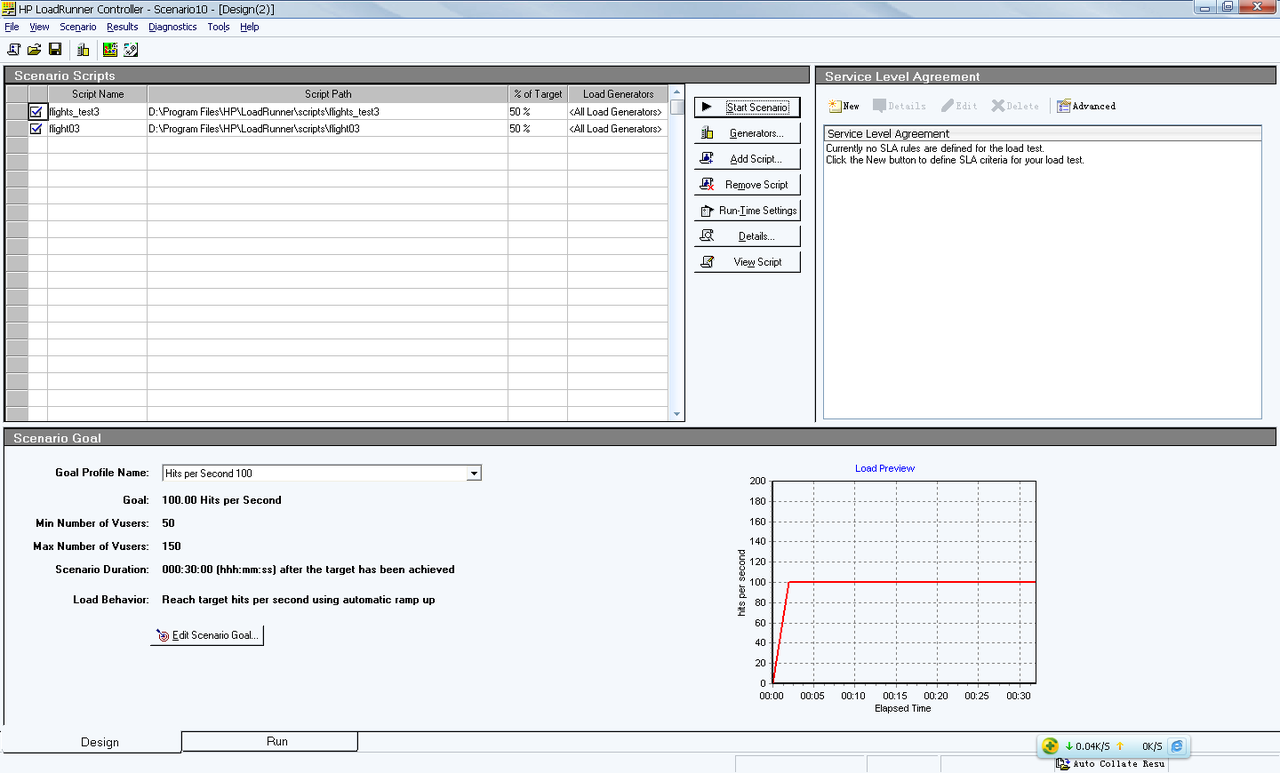Click the flight03 script path cell
1280x773 pixels.
coord(327,129)
